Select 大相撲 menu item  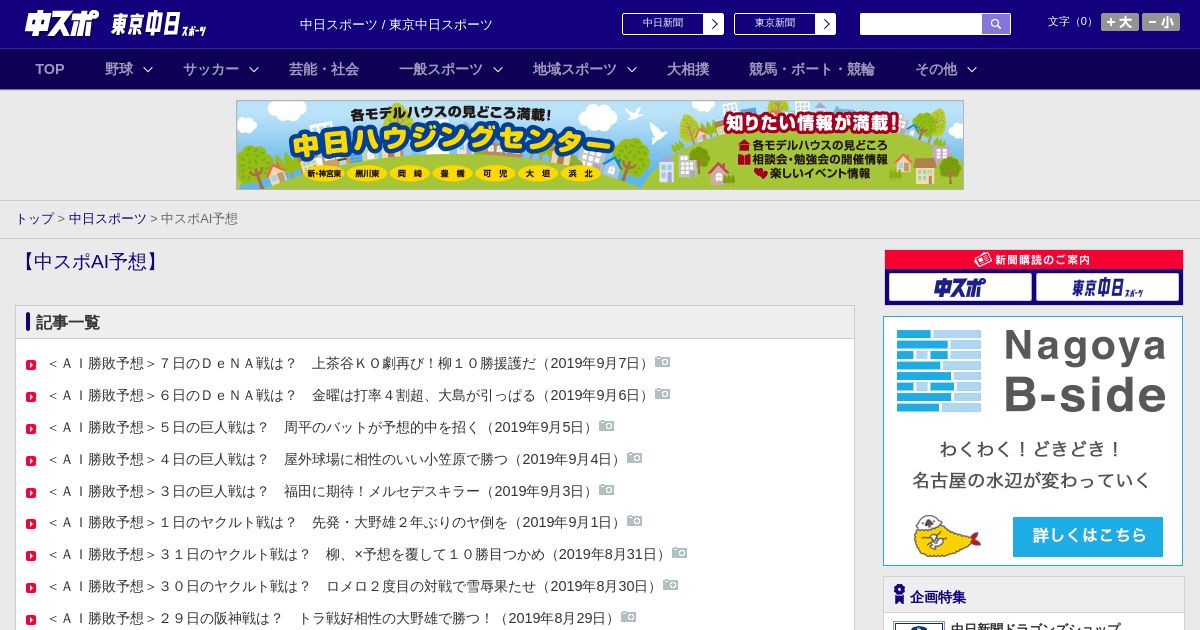click(688, 69)
